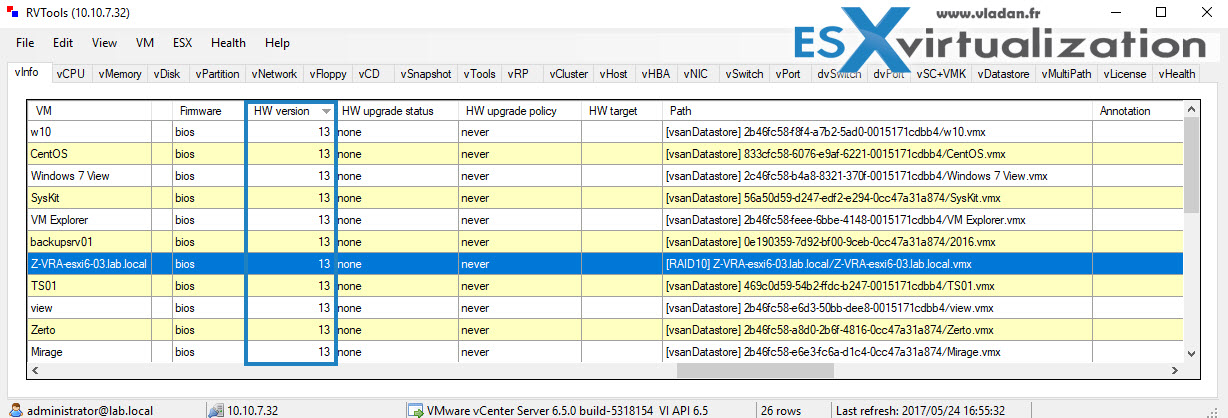The image size is (1228, 418).
Task: Select the VM Explorer row
Action: point(605,220)
